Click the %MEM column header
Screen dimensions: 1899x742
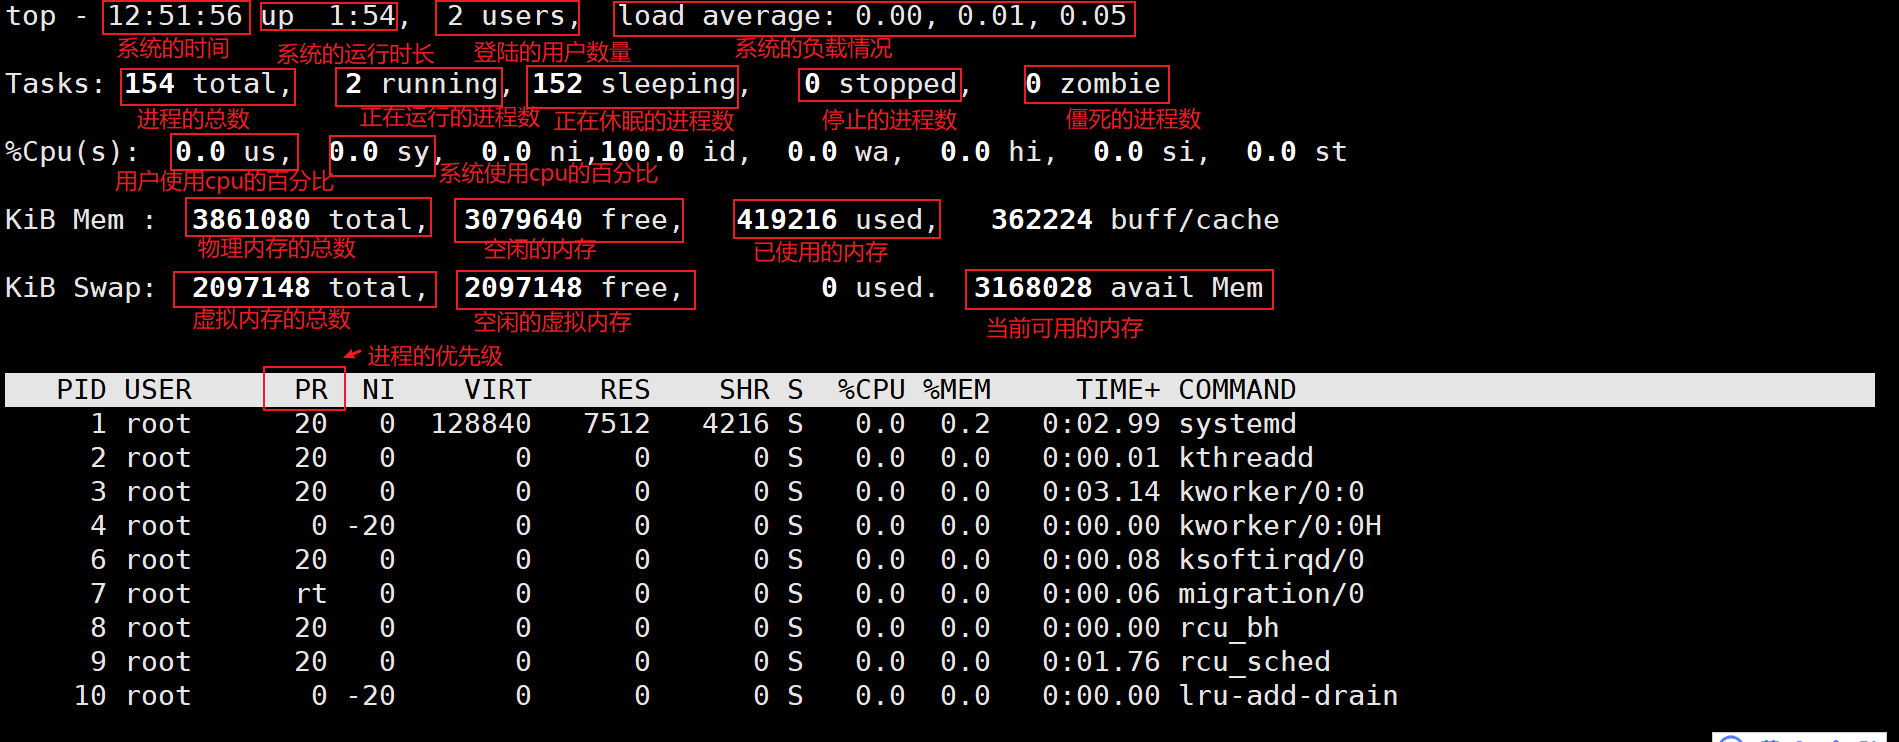coord(957,389)
